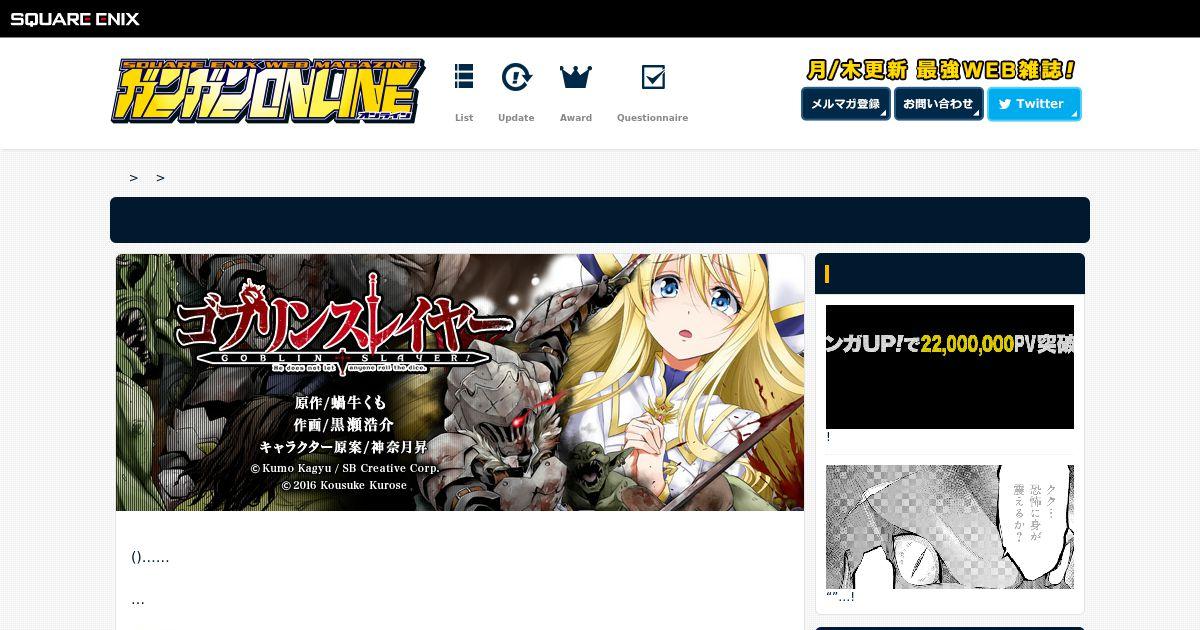Viewport: 1200px width, 630px height.
Task: Open the List icon
Action: click(x=464, y=77)
